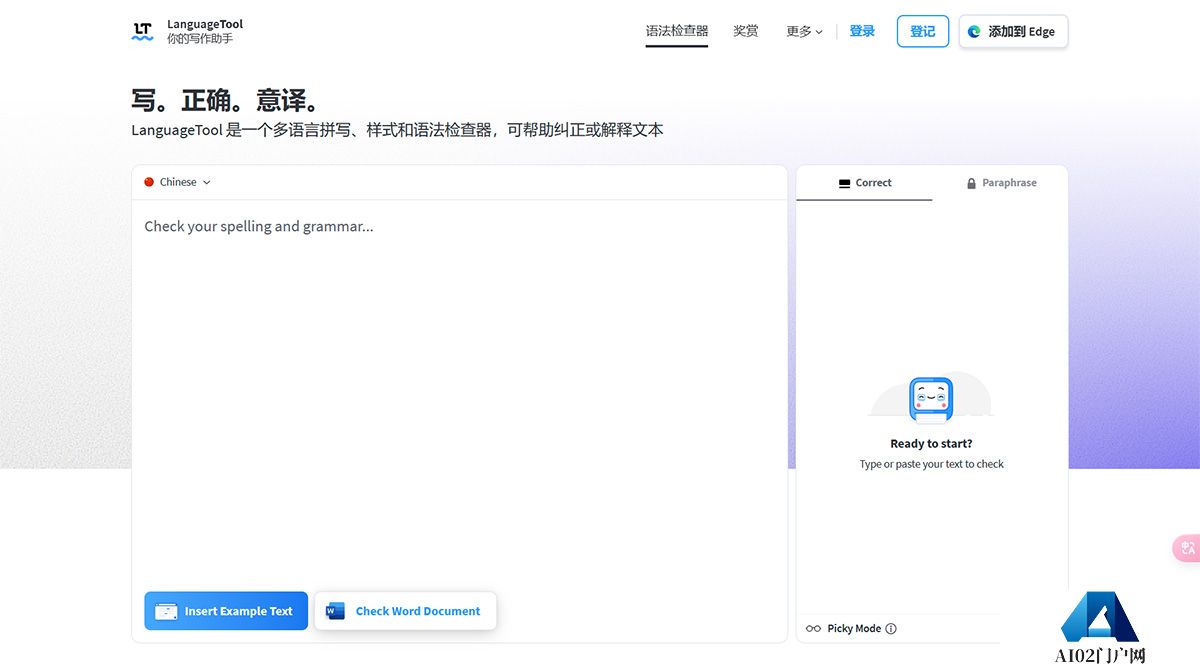Click the red Chinese flag icon
The height and width of the screenshot is (664, 1200).
coord(149,182)
